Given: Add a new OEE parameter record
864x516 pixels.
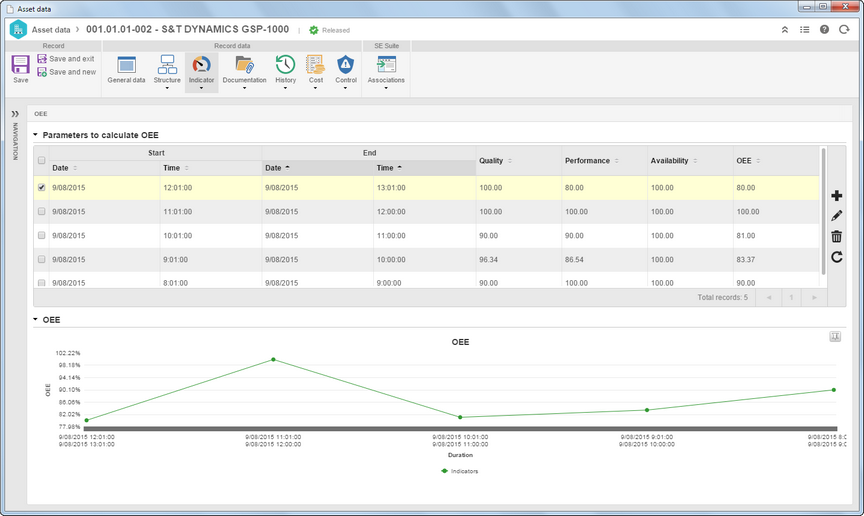Looking at the screenshot, I should [836, 196].
